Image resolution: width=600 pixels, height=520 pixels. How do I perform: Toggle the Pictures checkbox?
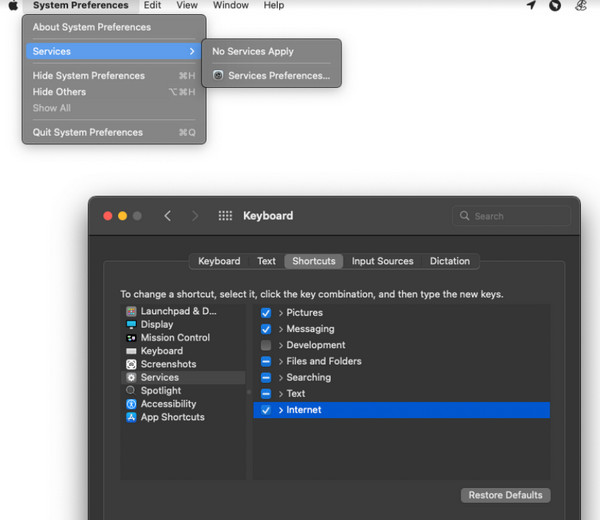coord(266,313)
